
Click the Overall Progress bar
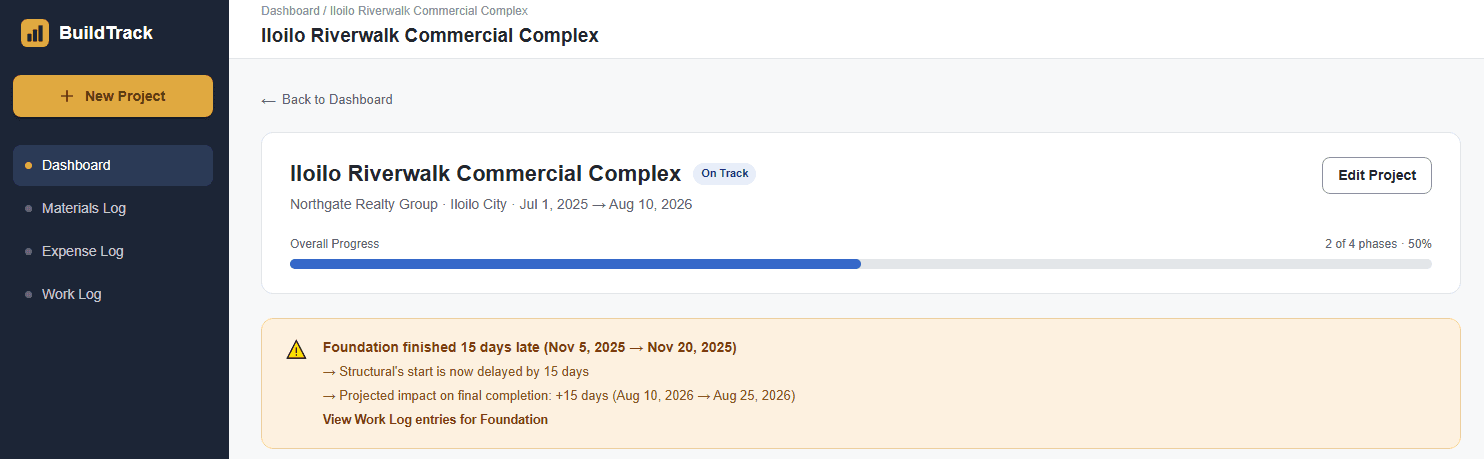[861, 264]
